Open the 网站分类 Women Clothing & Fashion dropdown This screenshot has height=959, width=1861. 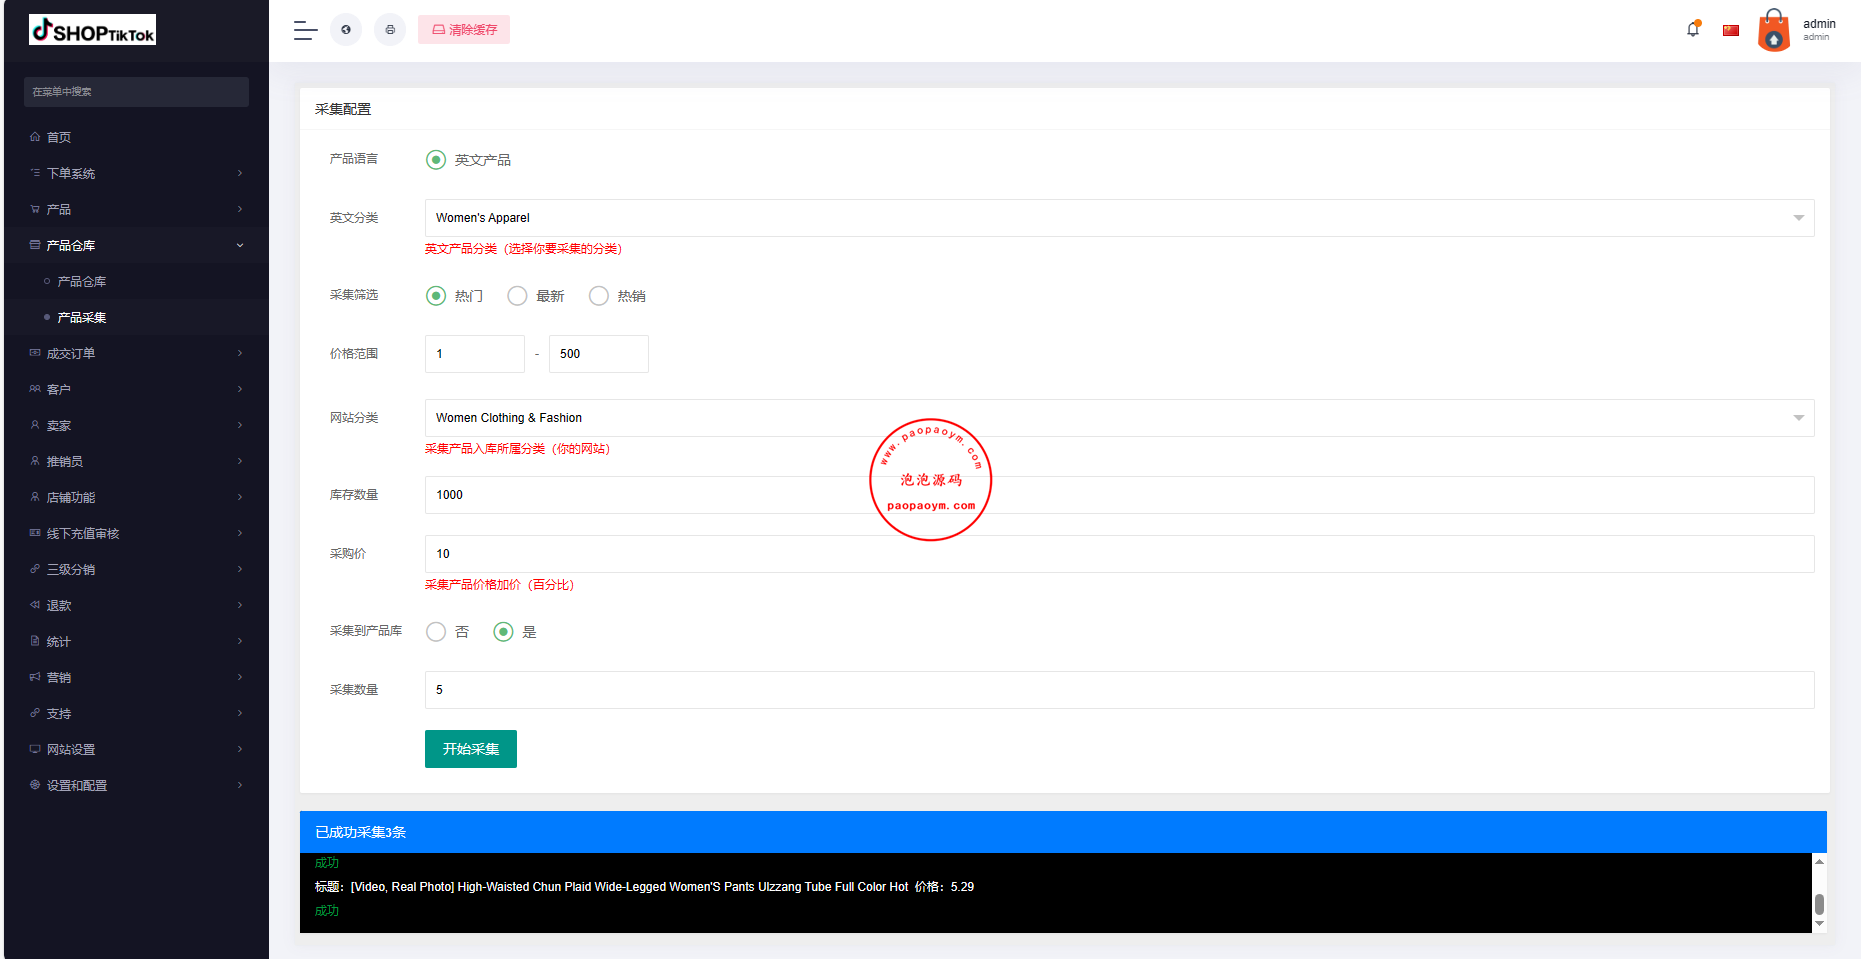(1119, 418)
